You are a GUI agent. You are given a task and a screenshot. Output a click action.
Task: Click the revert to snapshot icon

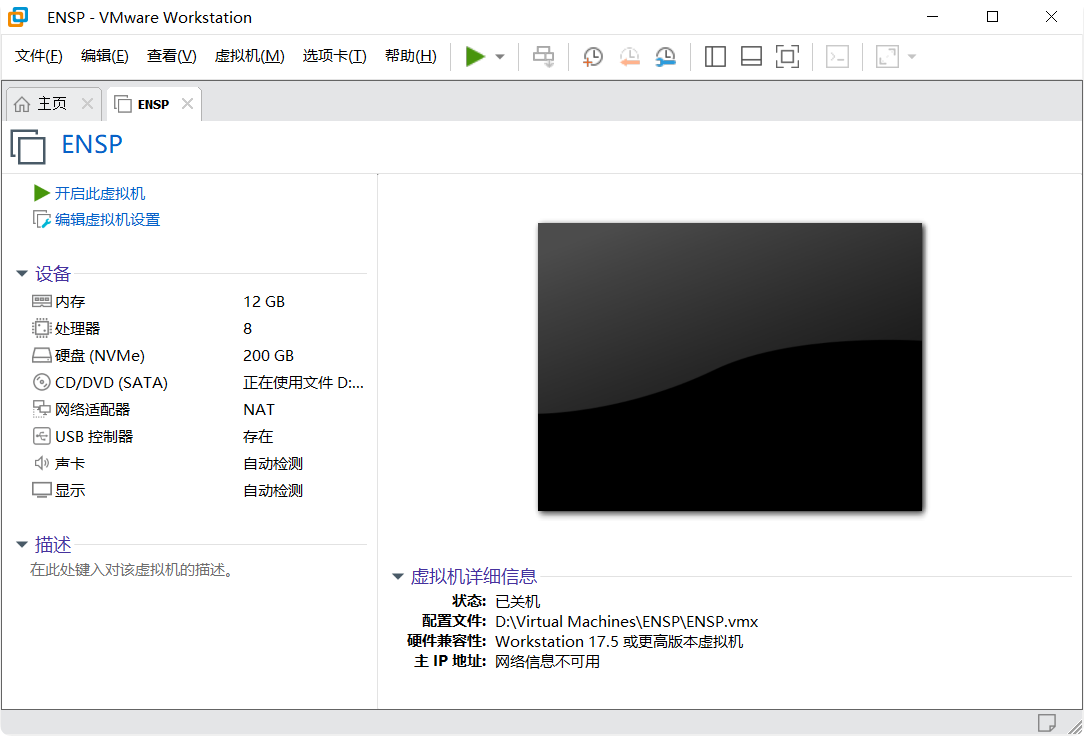629,57
